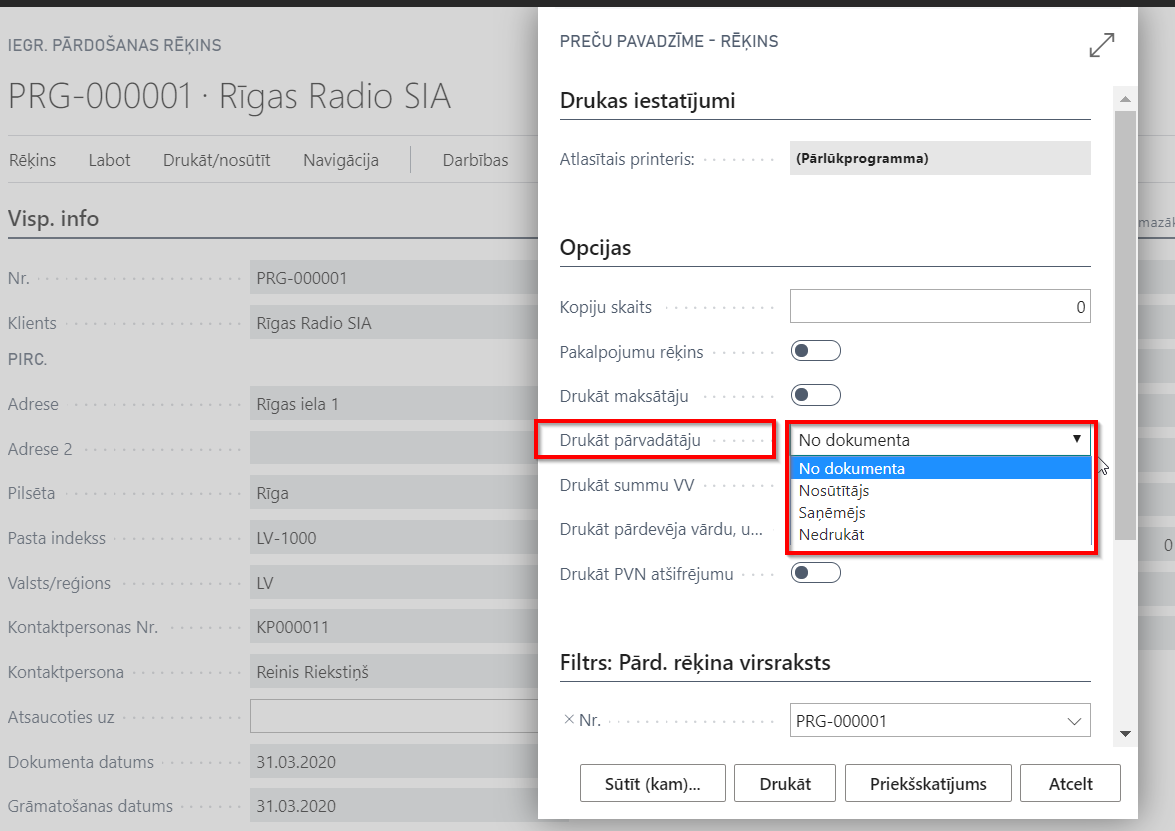The width and height of the screenshot is (1175, 831).
Task: Click the 'Drukas iestatījumi' section heading
Action: coord(647,100)
